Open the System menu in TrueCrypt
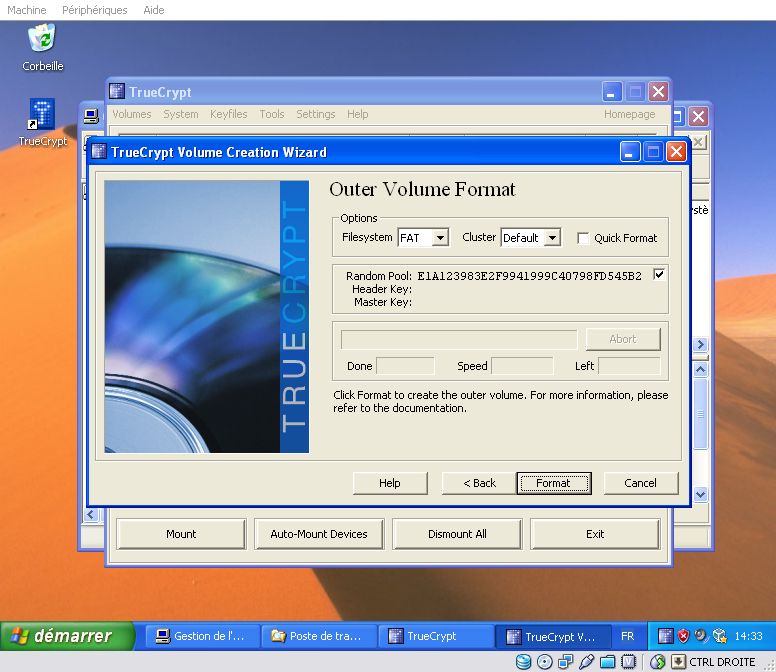Viewport: 776px width, 672px height. (181, 114)
